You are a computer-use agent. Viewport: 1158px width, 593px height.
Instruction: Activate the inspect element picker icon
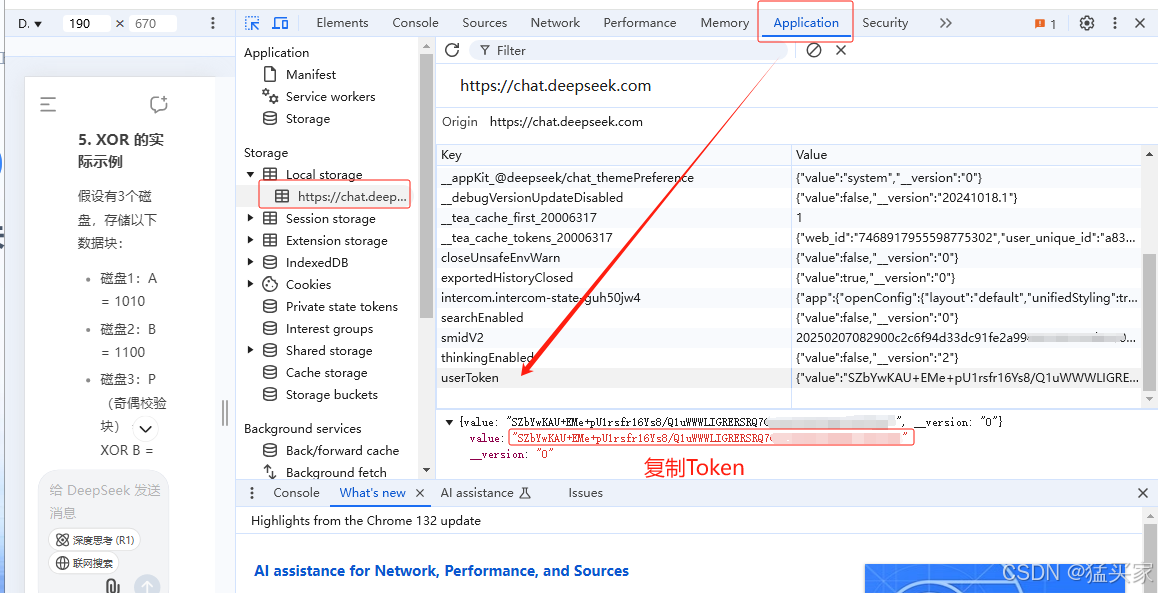(x=253, y=23)
